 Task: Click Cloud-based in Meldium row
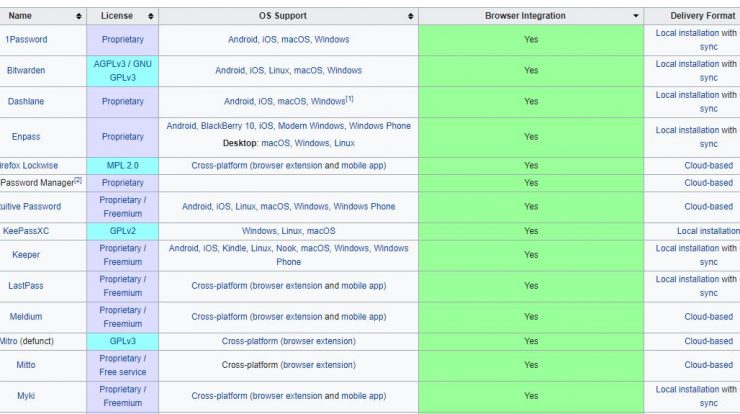(x=709, y=317)
